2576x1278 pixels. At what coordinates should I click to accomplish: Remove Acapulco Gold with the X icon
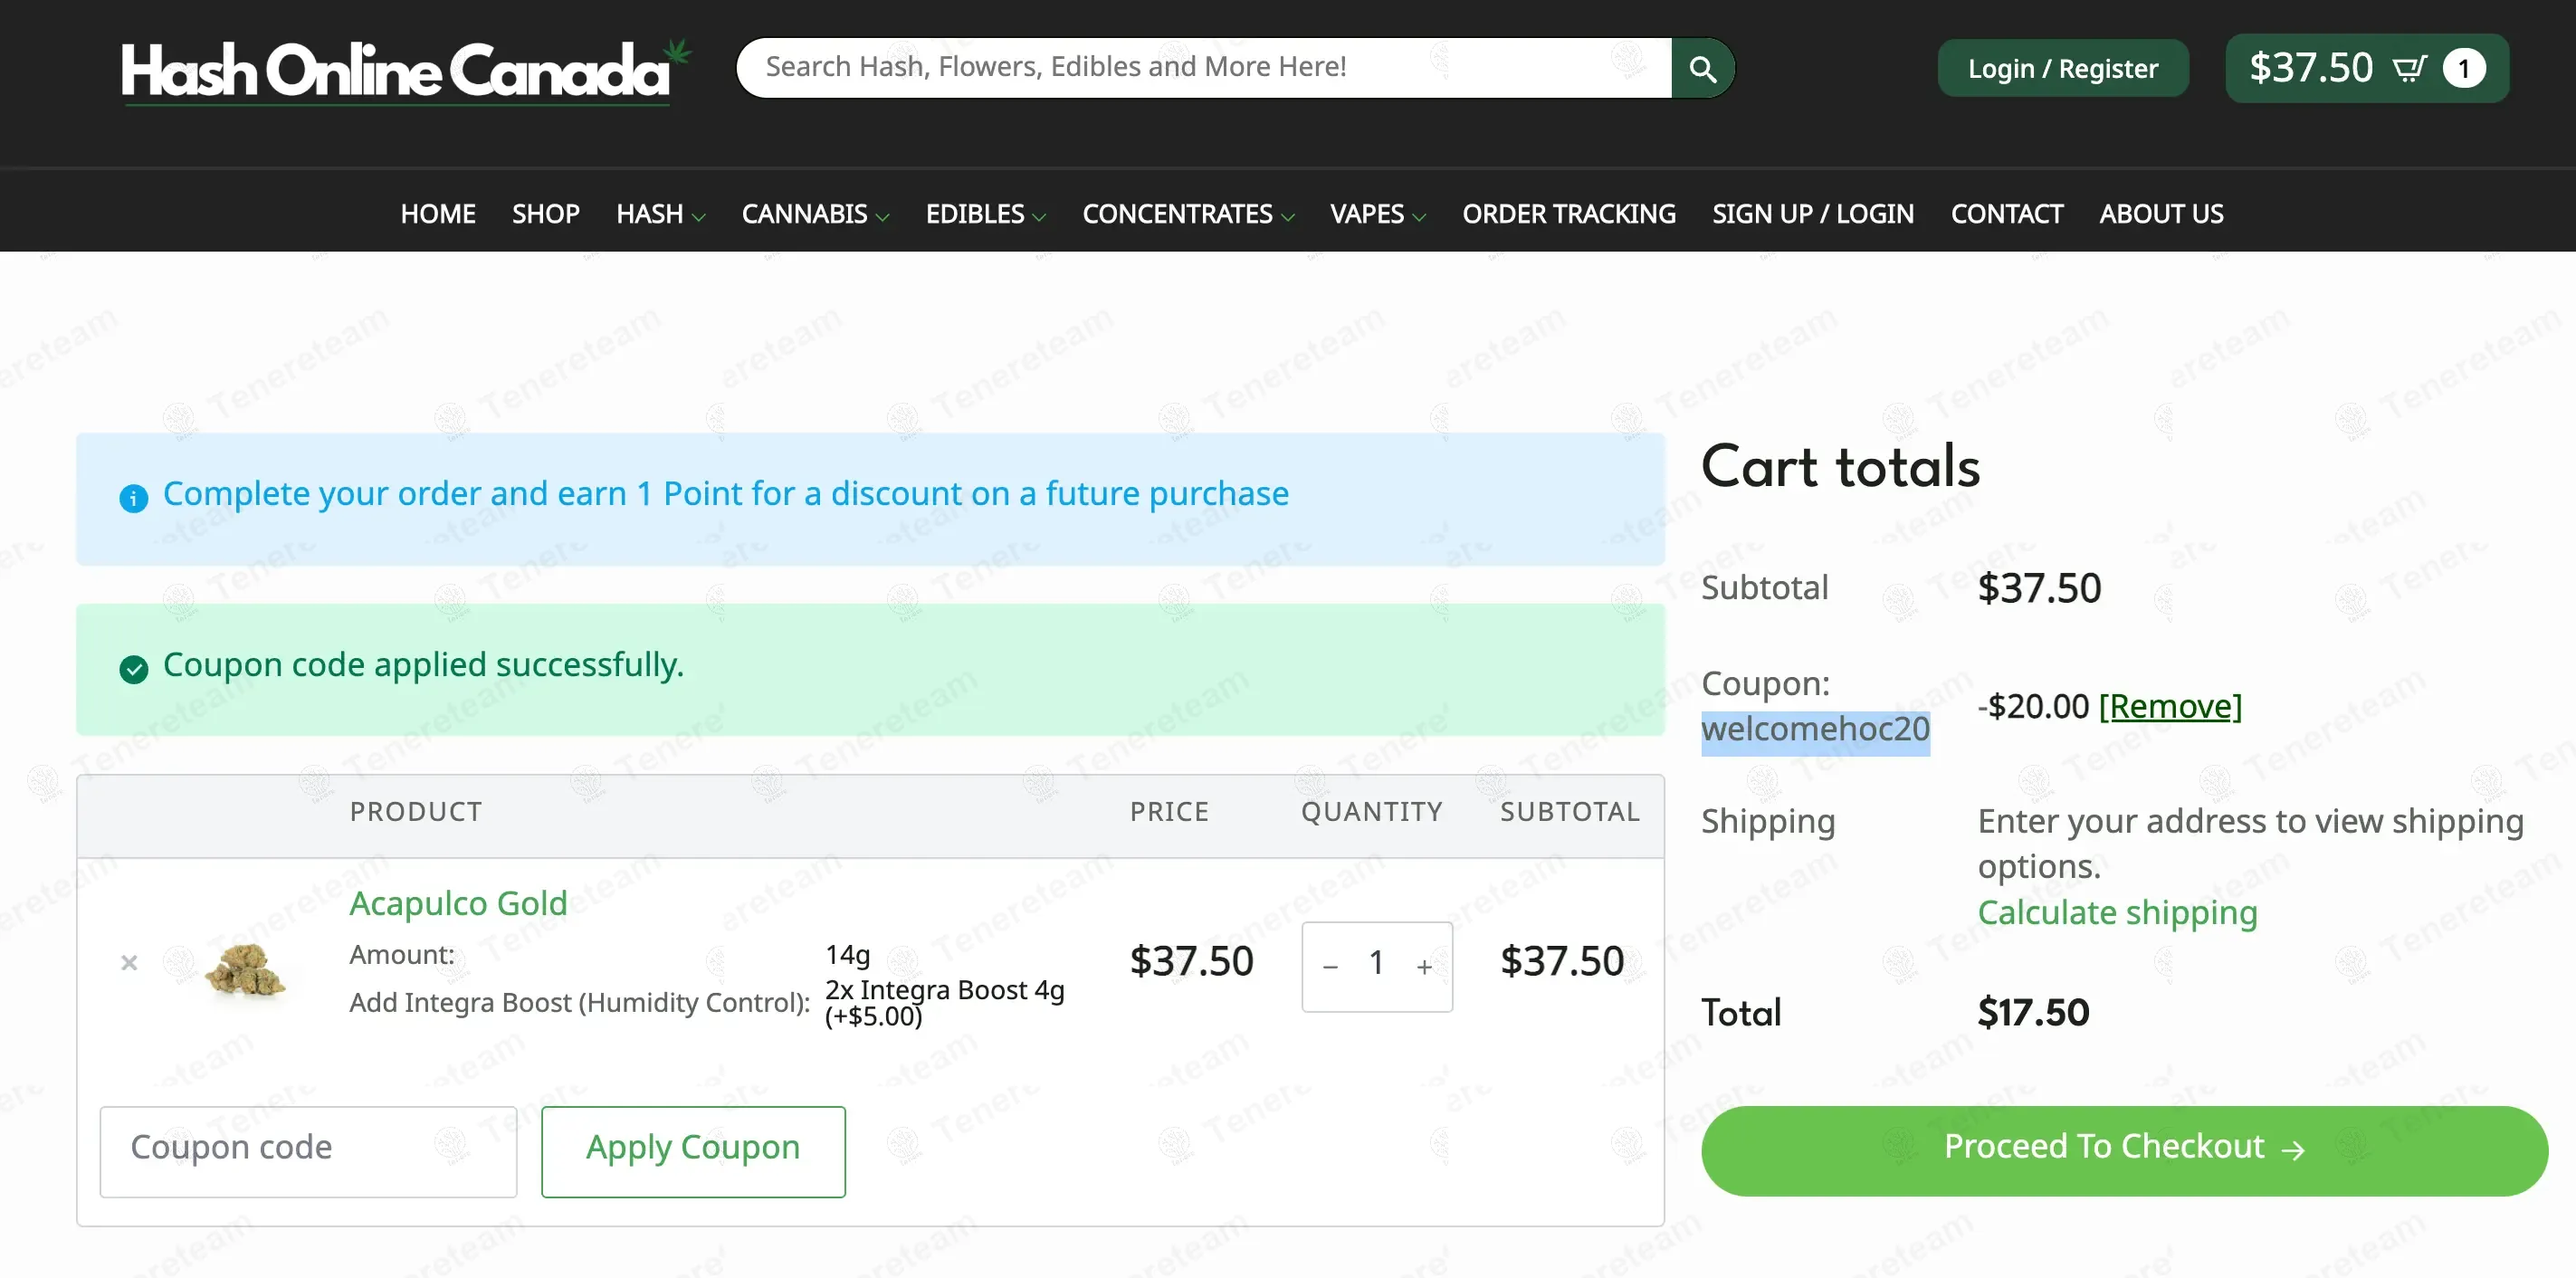pos(129,962)
